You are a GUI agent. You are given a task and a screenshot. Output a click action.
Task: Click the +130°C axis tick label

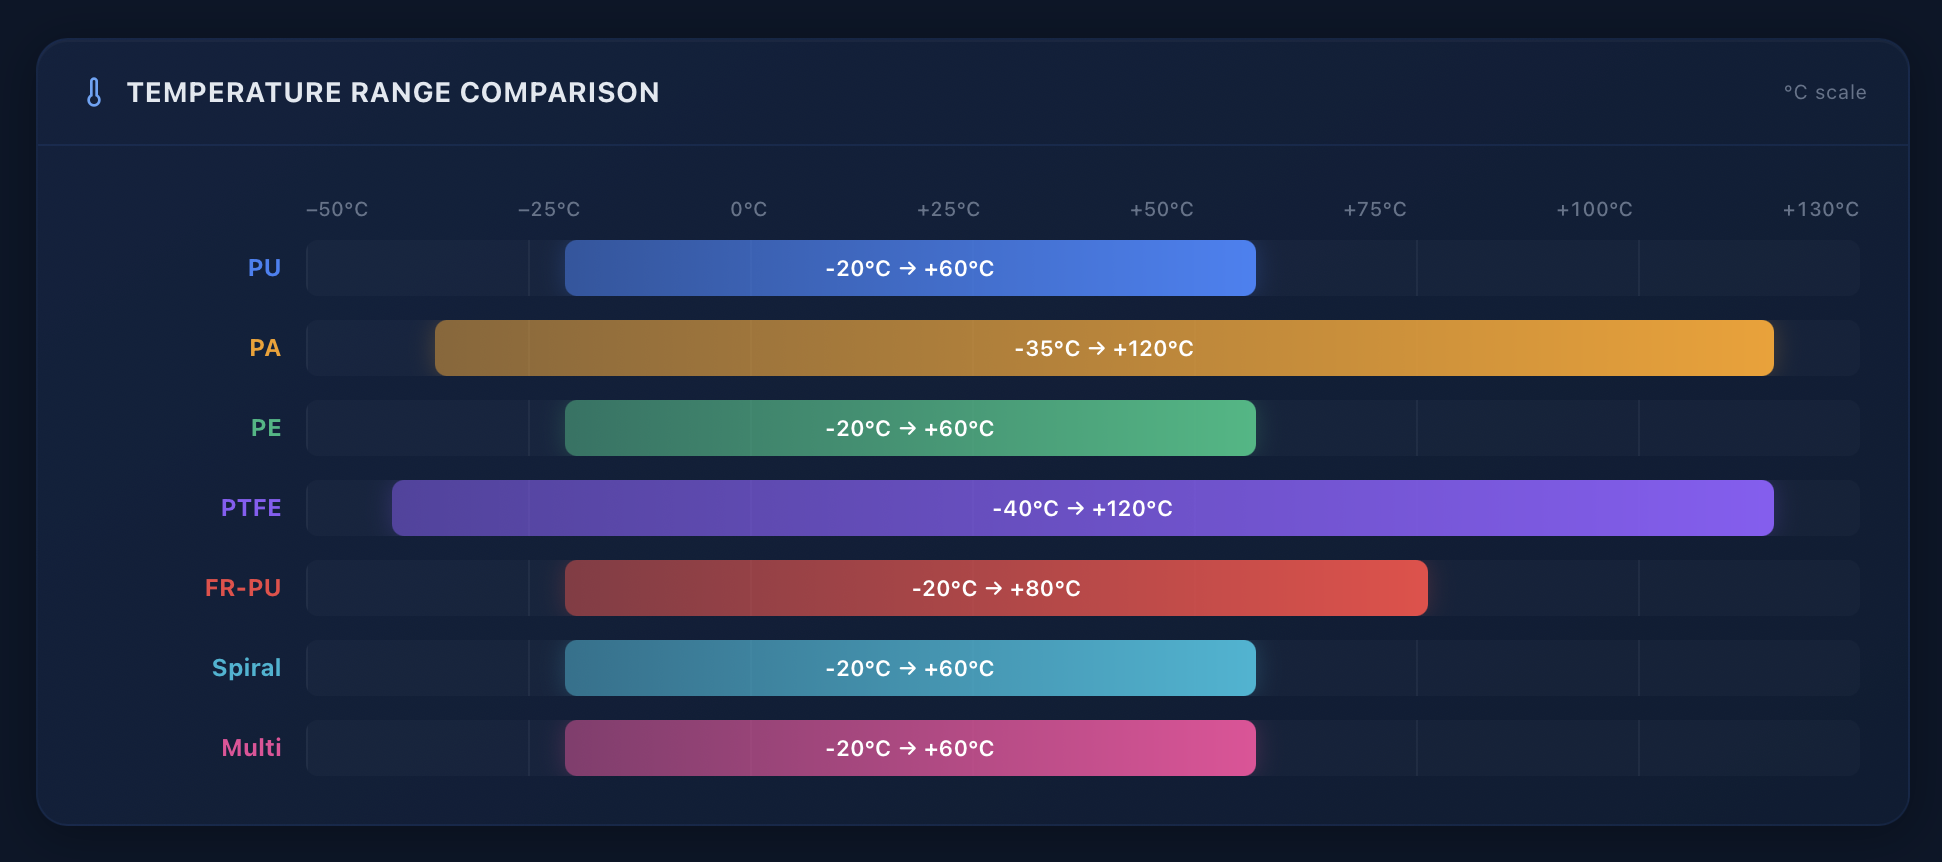tap(1820, 209)
